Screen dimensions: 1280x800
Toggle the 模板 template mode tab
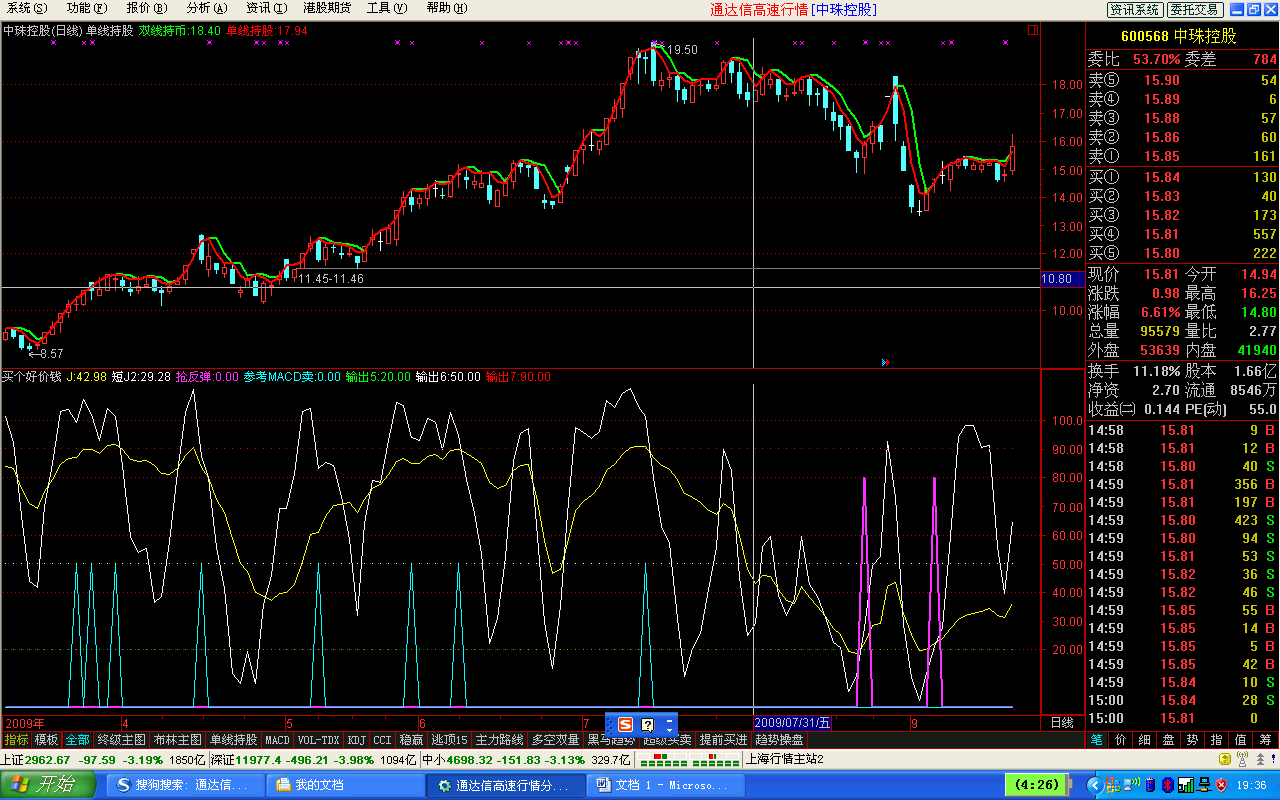tap(46, 740)
